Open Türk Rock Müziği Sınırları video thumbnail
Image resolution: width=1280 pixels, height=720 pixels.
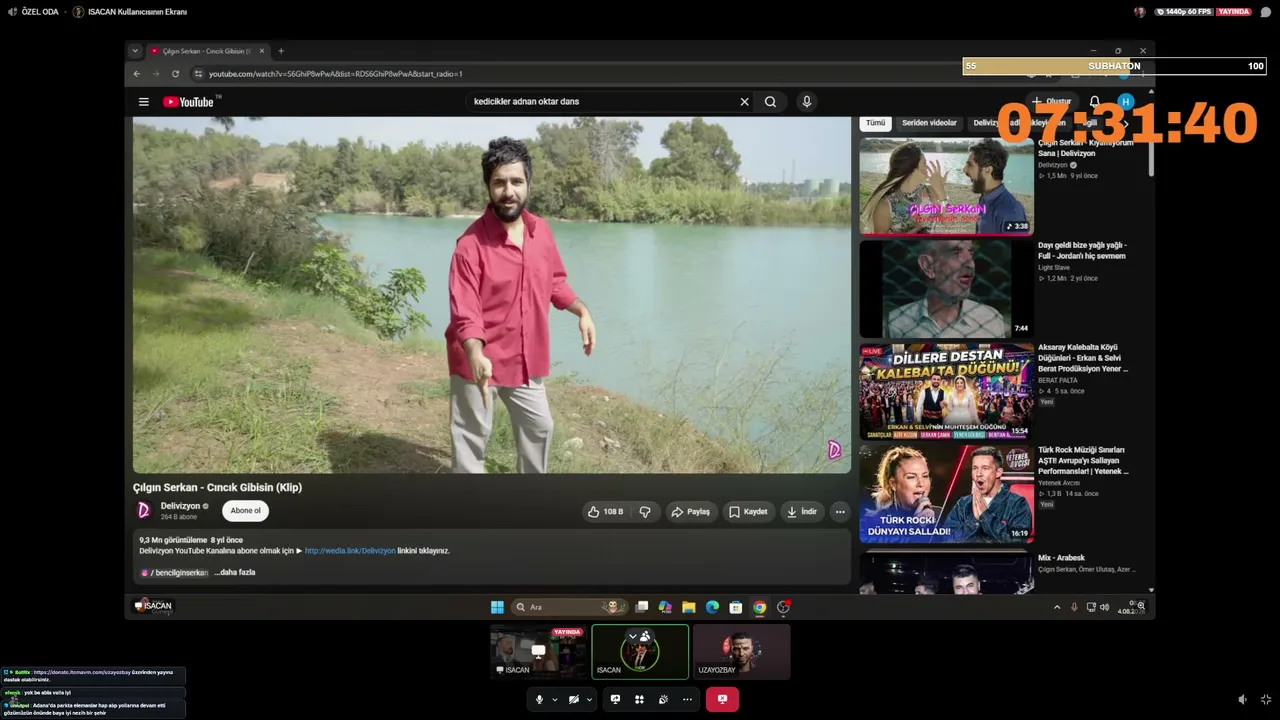(946, 494)
